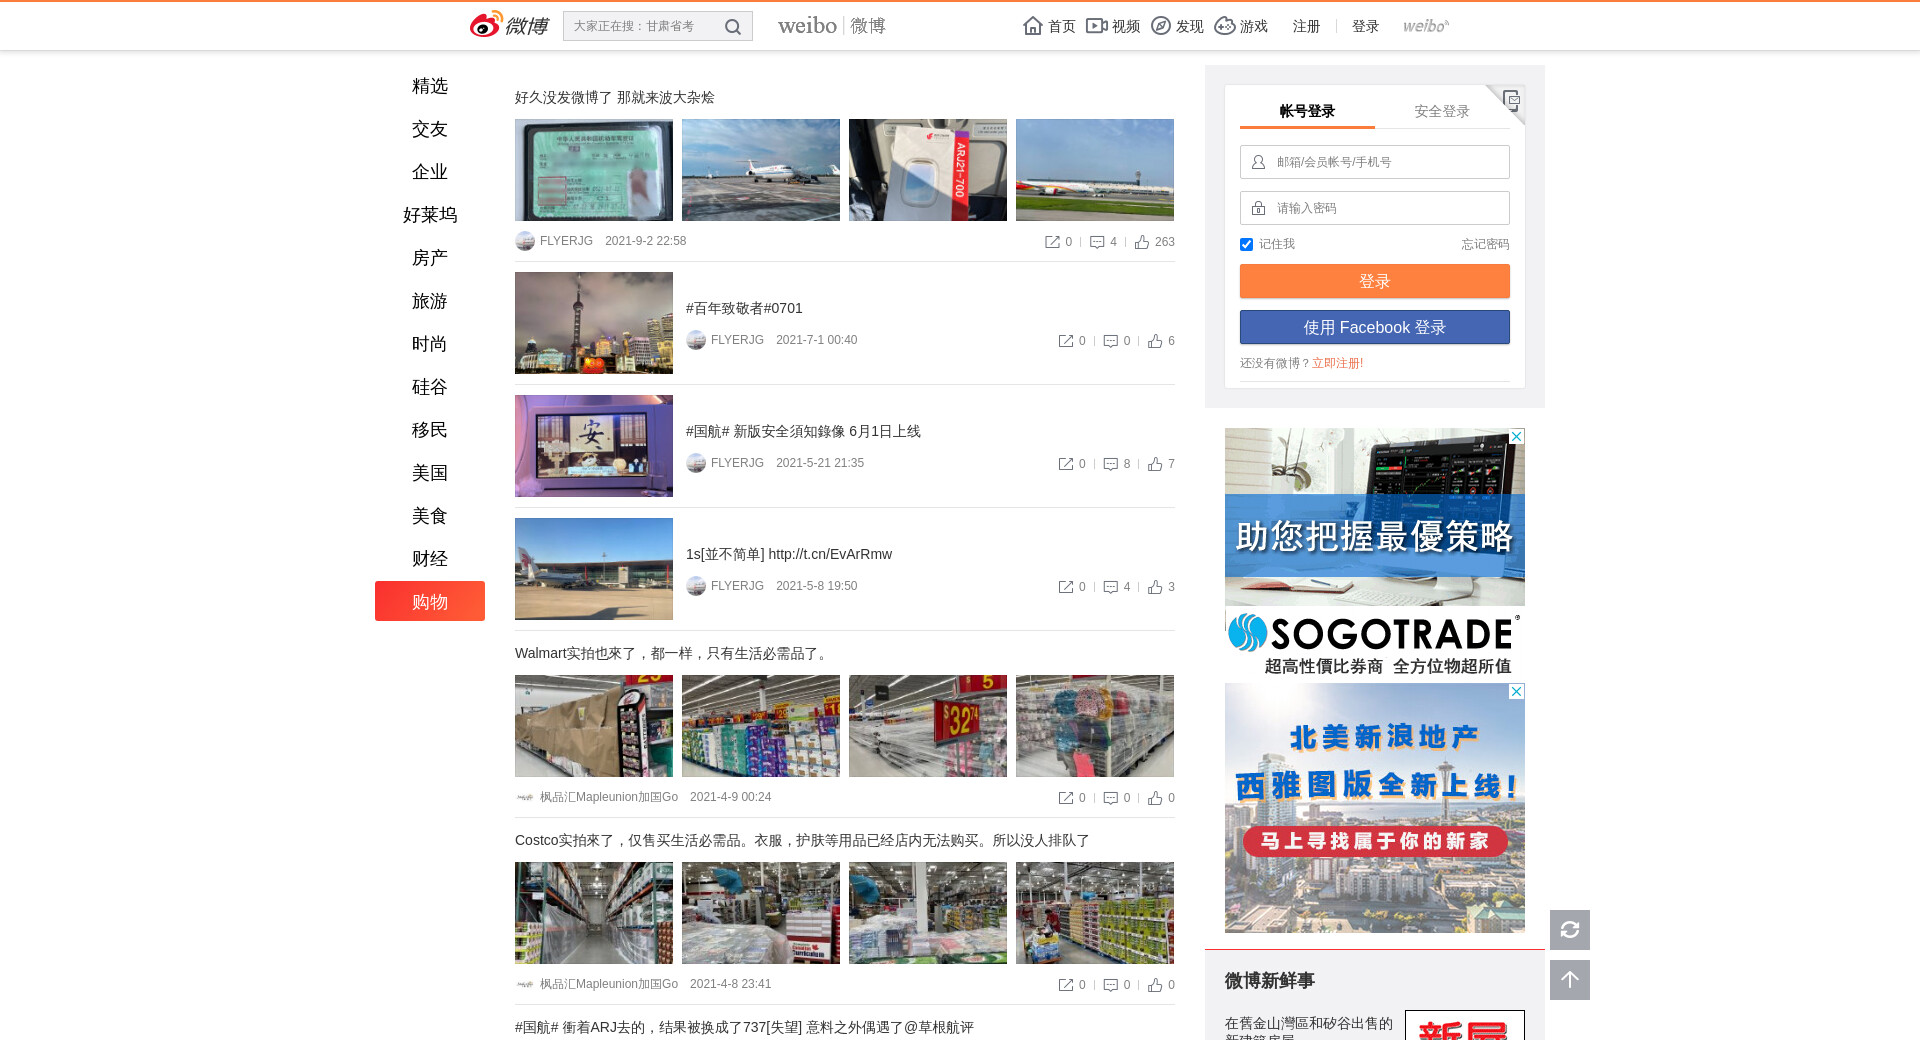Like the Costco实拍 post

pos(1155,985)
